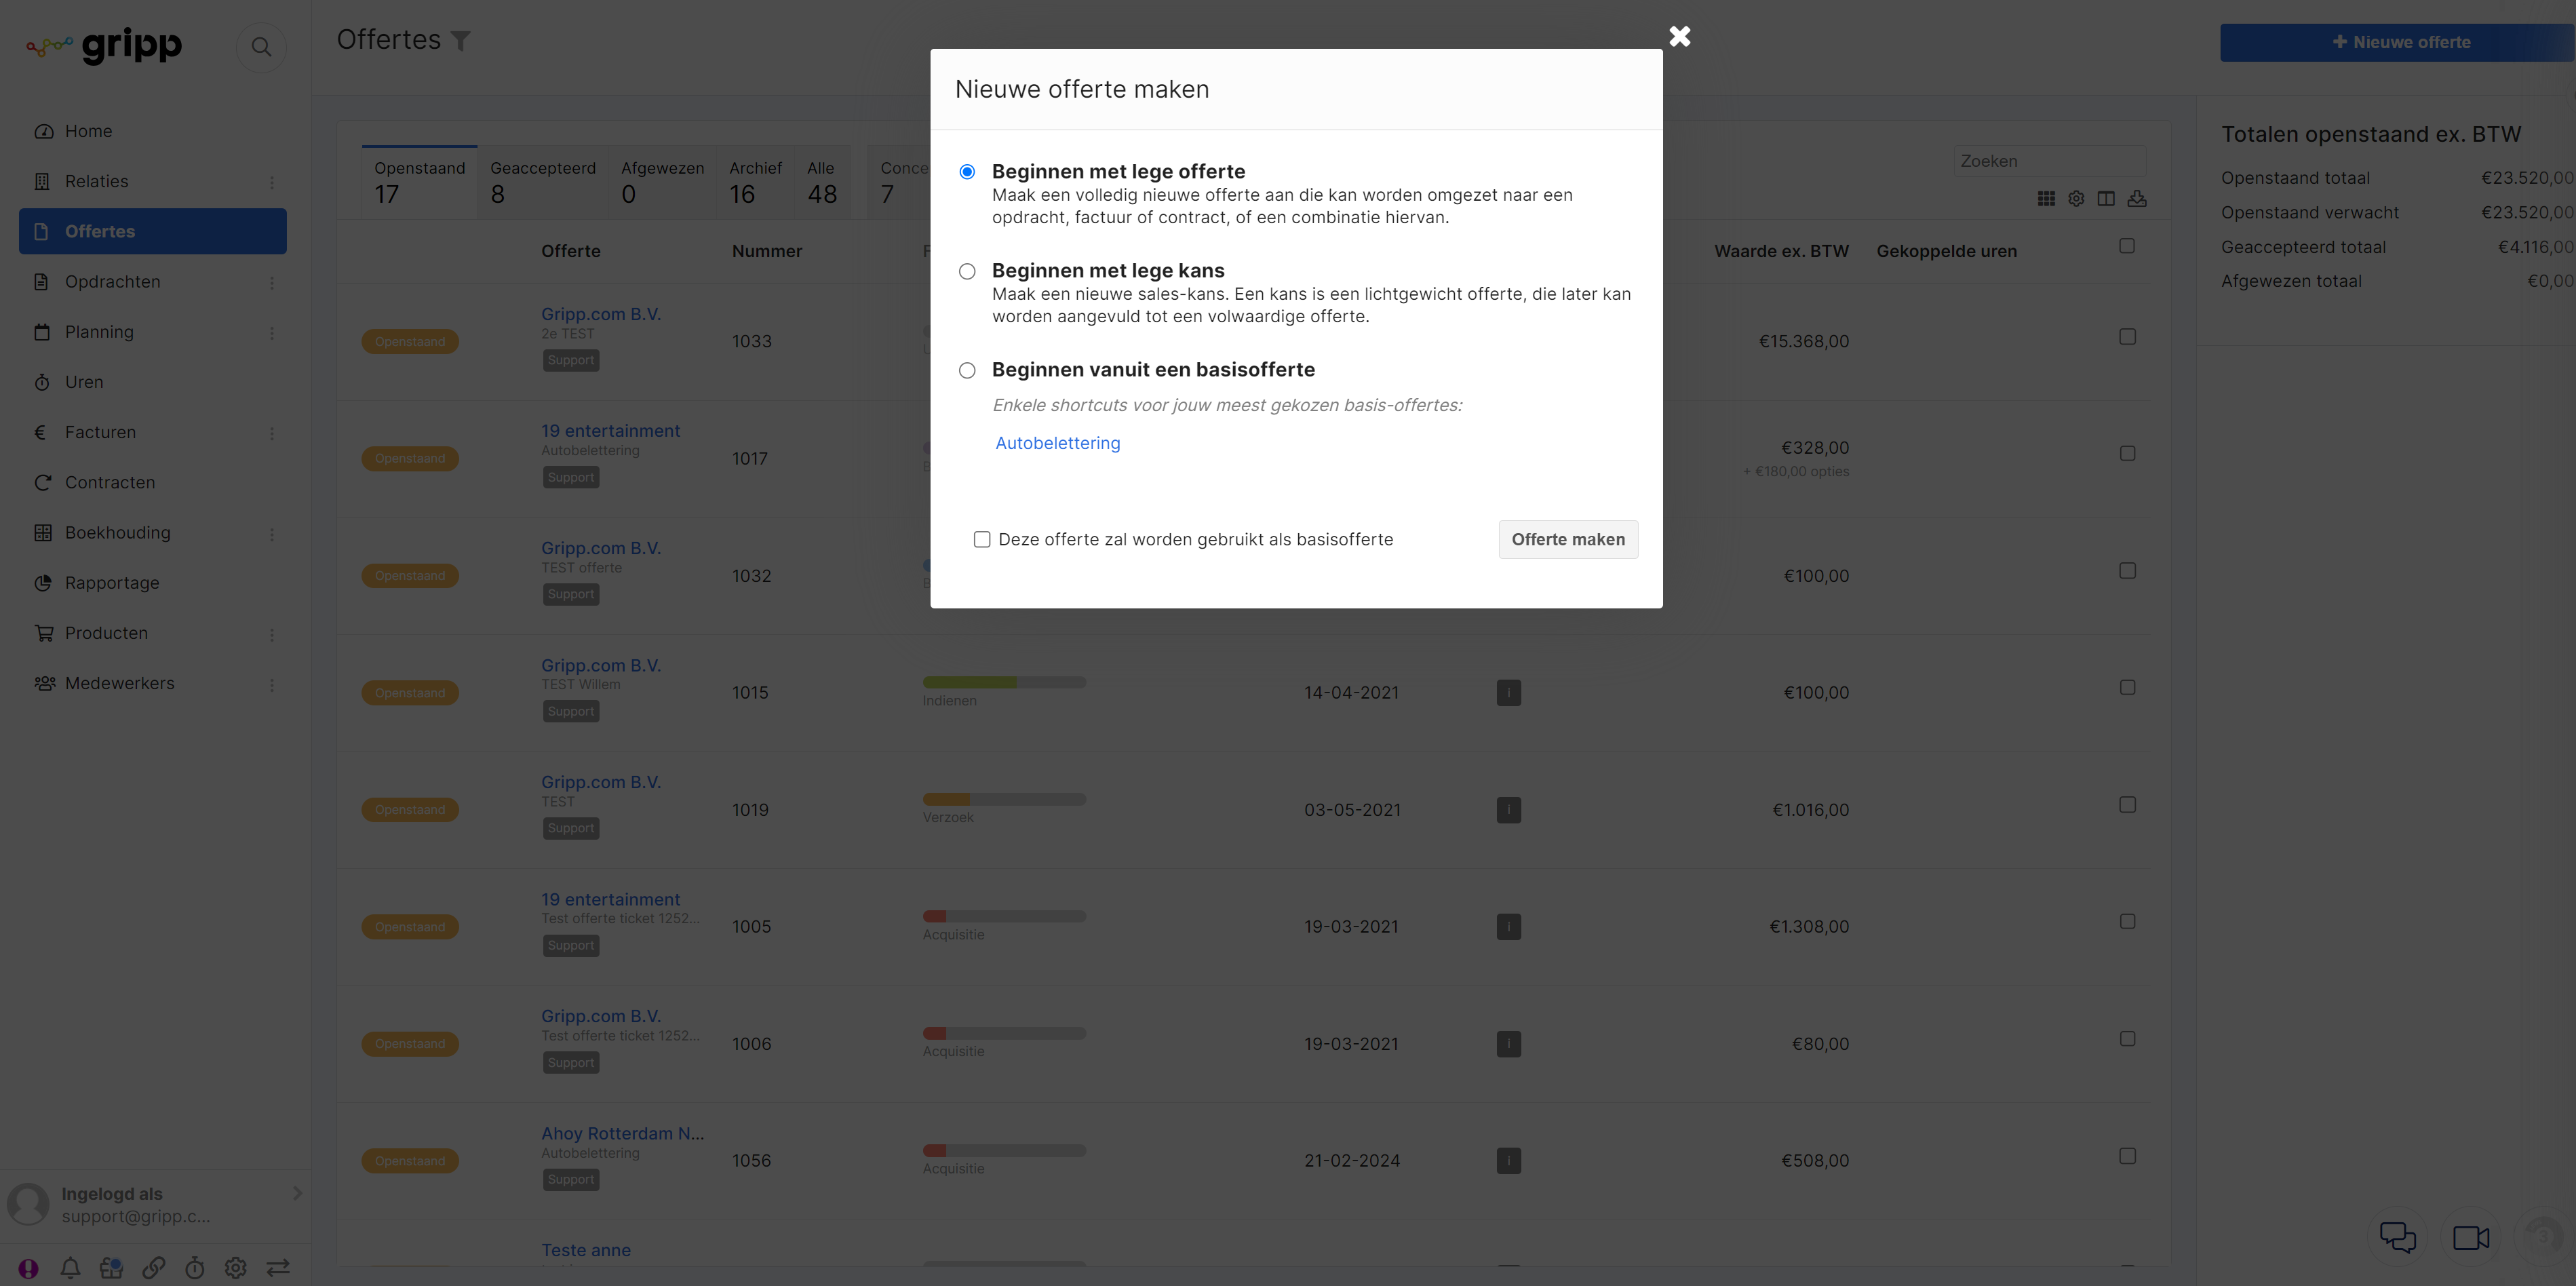This screenshot has height=1286, width=2576.
Task: Open Uren in the sidebar
Action: click(84, 382)
